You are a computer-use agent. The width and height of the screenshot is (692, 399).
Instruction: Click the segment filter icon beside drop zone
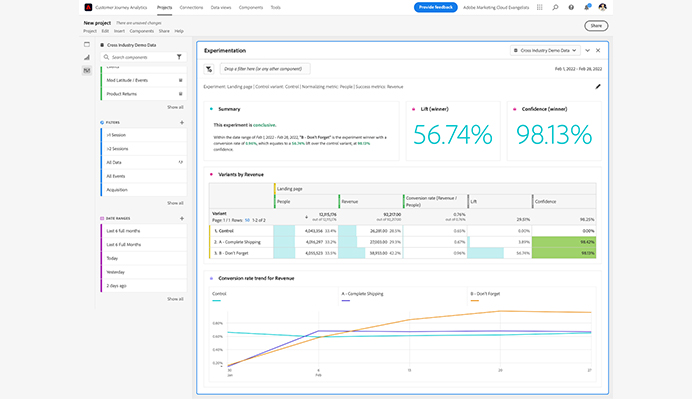coord(209,69)
